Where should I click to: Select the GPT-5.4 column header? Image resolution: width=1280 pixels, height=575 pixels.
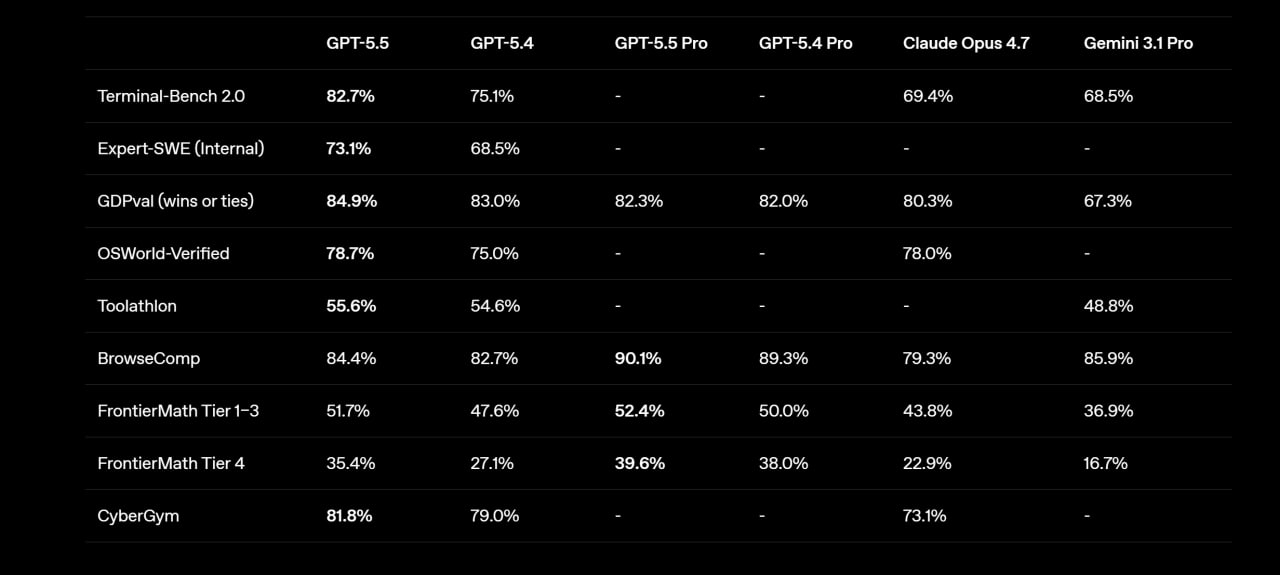click(501, 43)
